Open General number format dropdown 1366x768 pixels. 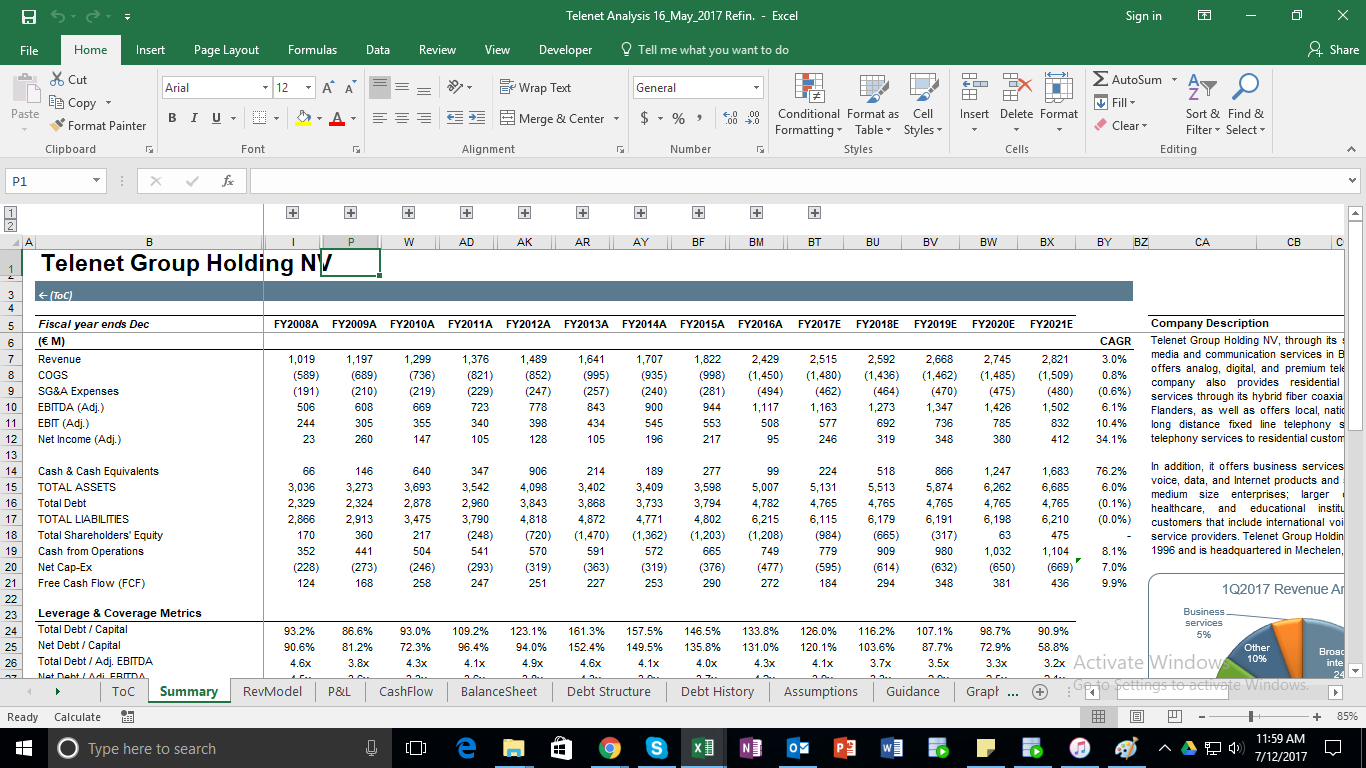tap(756, 88)
